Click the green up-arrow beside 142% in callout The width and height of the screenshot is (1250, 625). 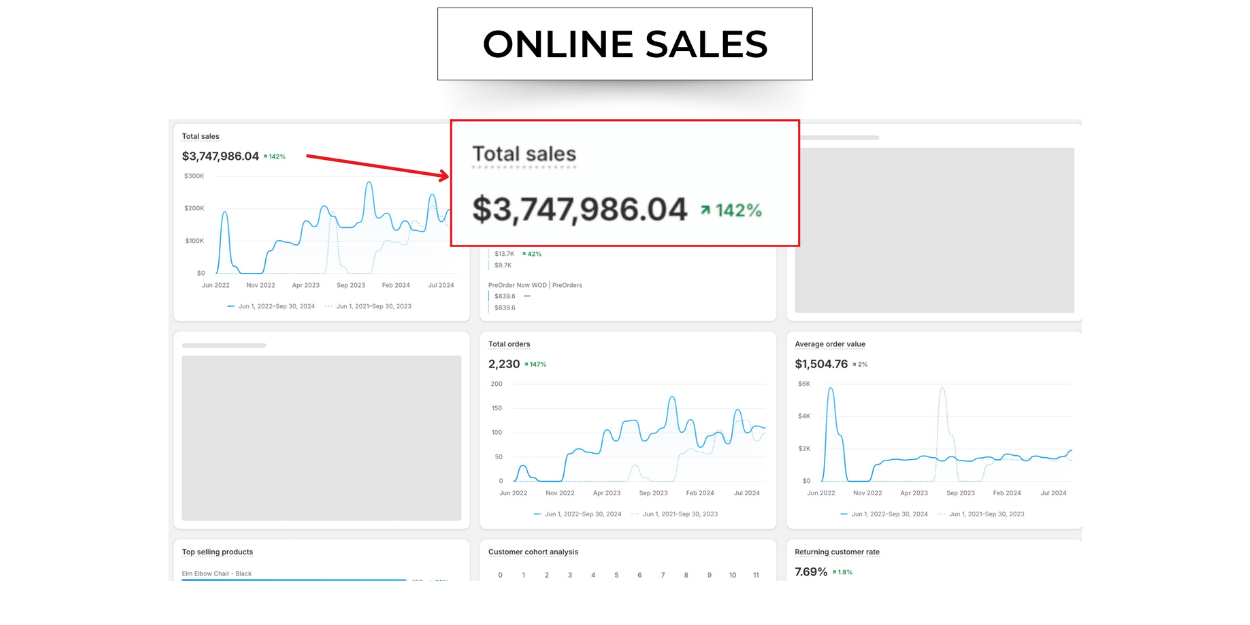(x=705, y=210)
